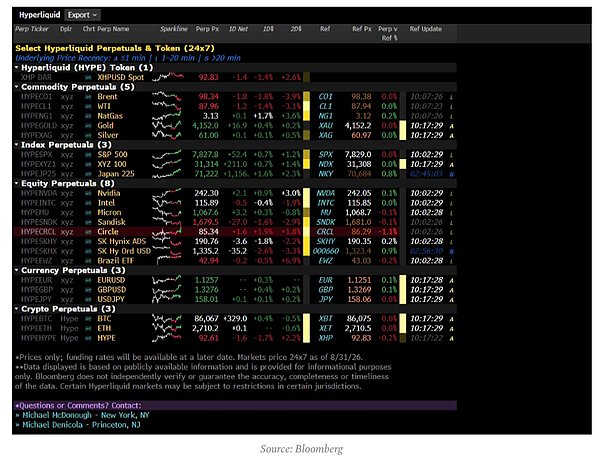Collapse the Index Perpetuals section

point(17,145)
